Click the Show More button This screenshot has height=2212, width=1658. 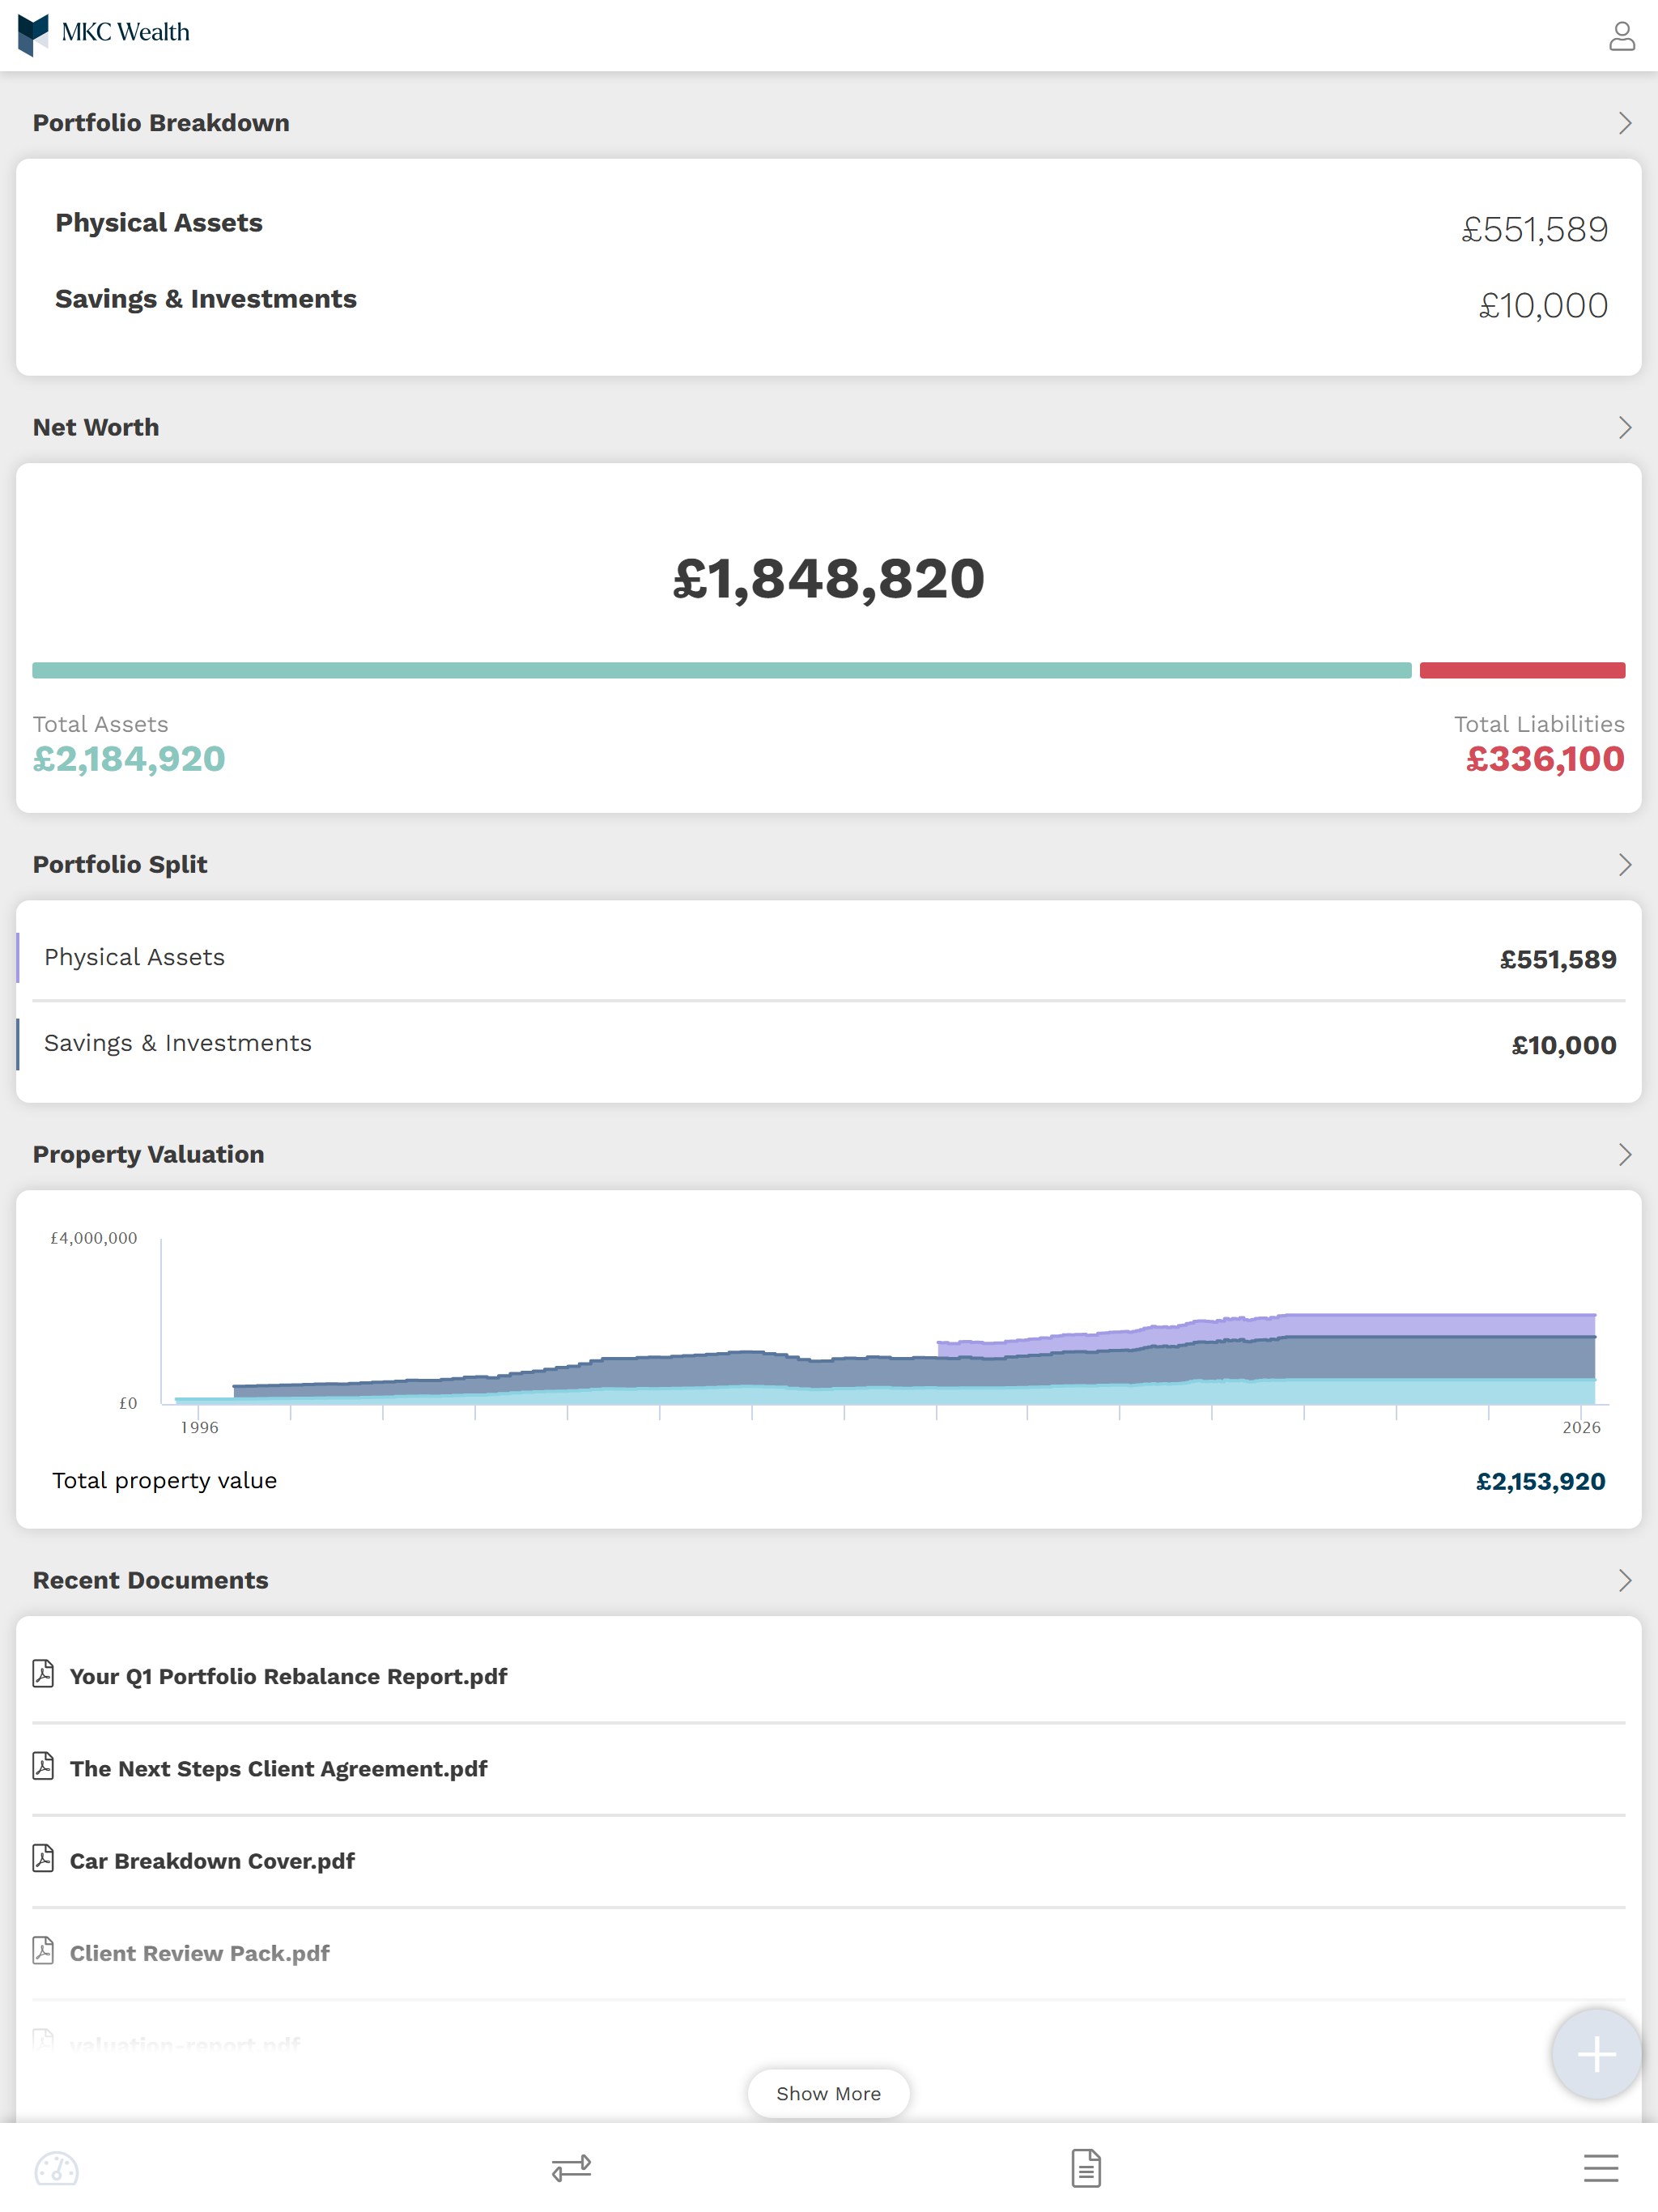click(828, 2093)
